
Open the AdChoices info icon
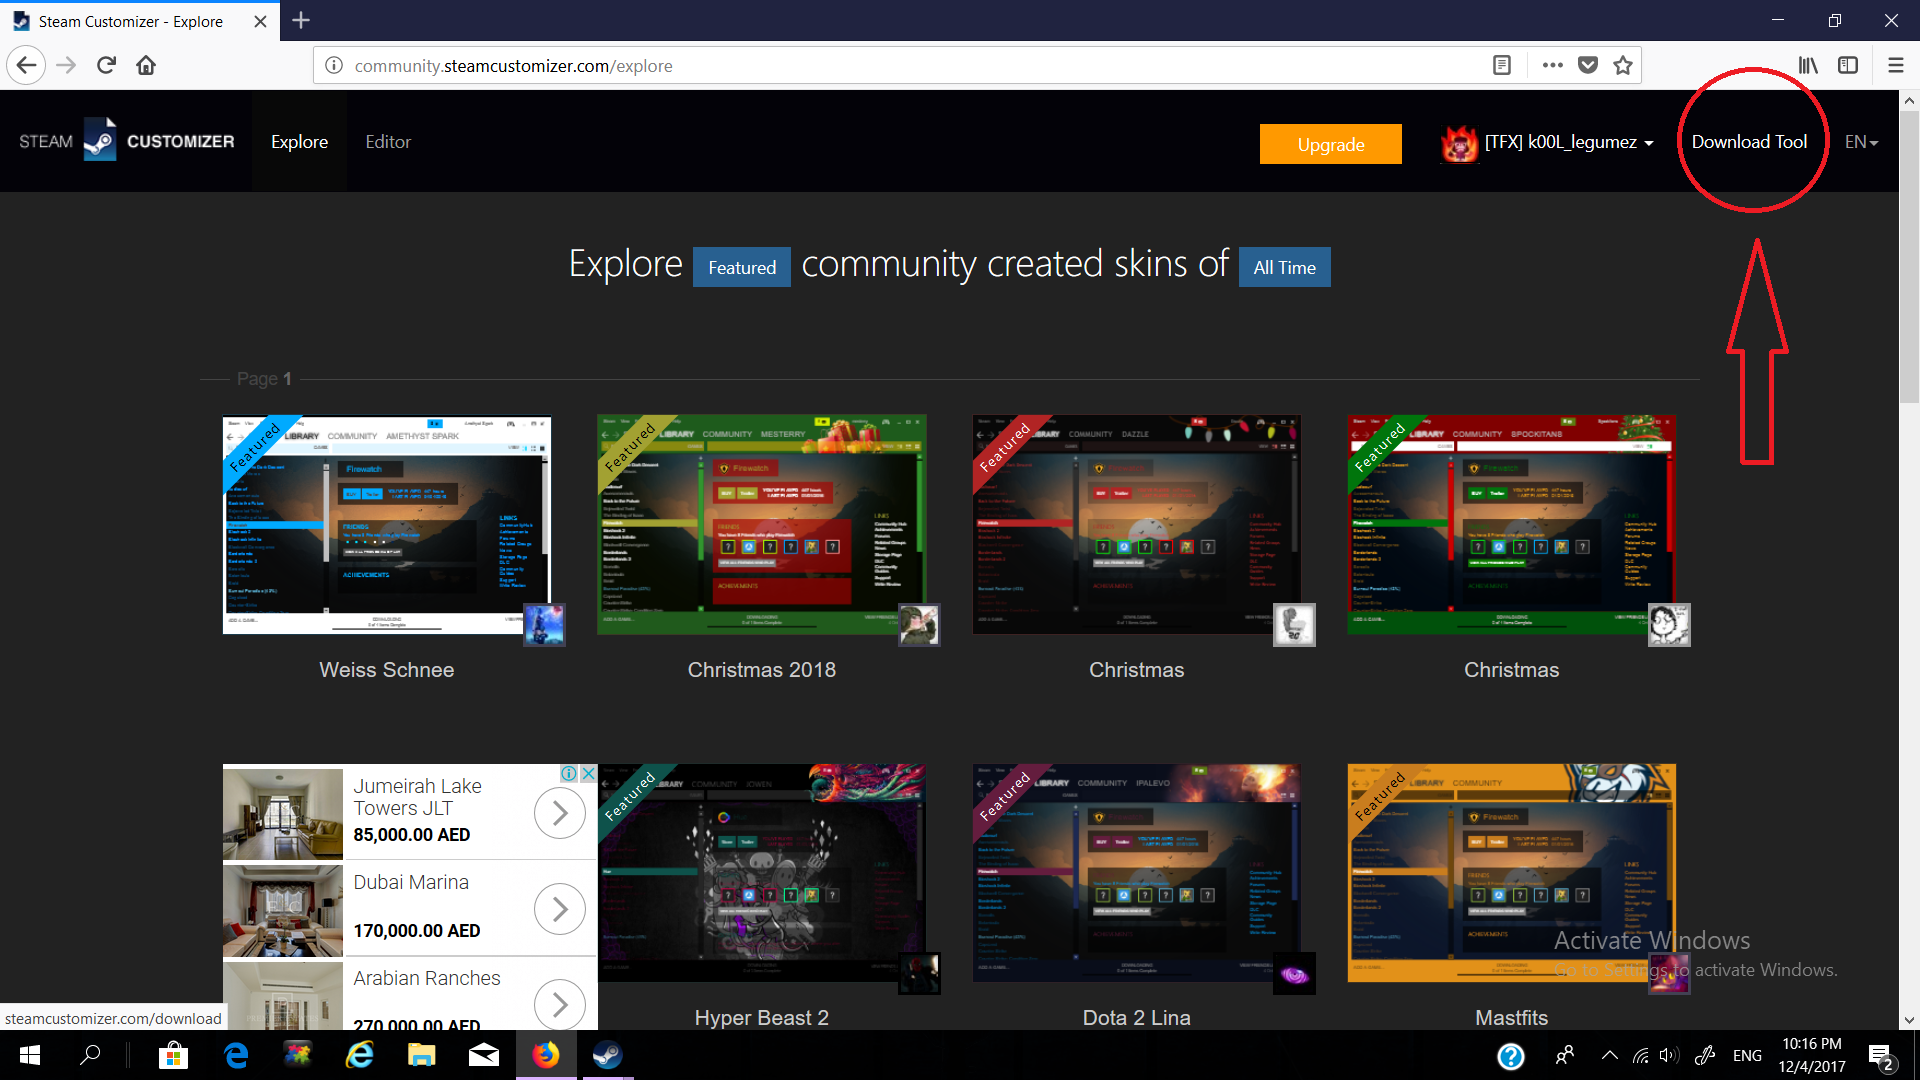tap(569, 773)
